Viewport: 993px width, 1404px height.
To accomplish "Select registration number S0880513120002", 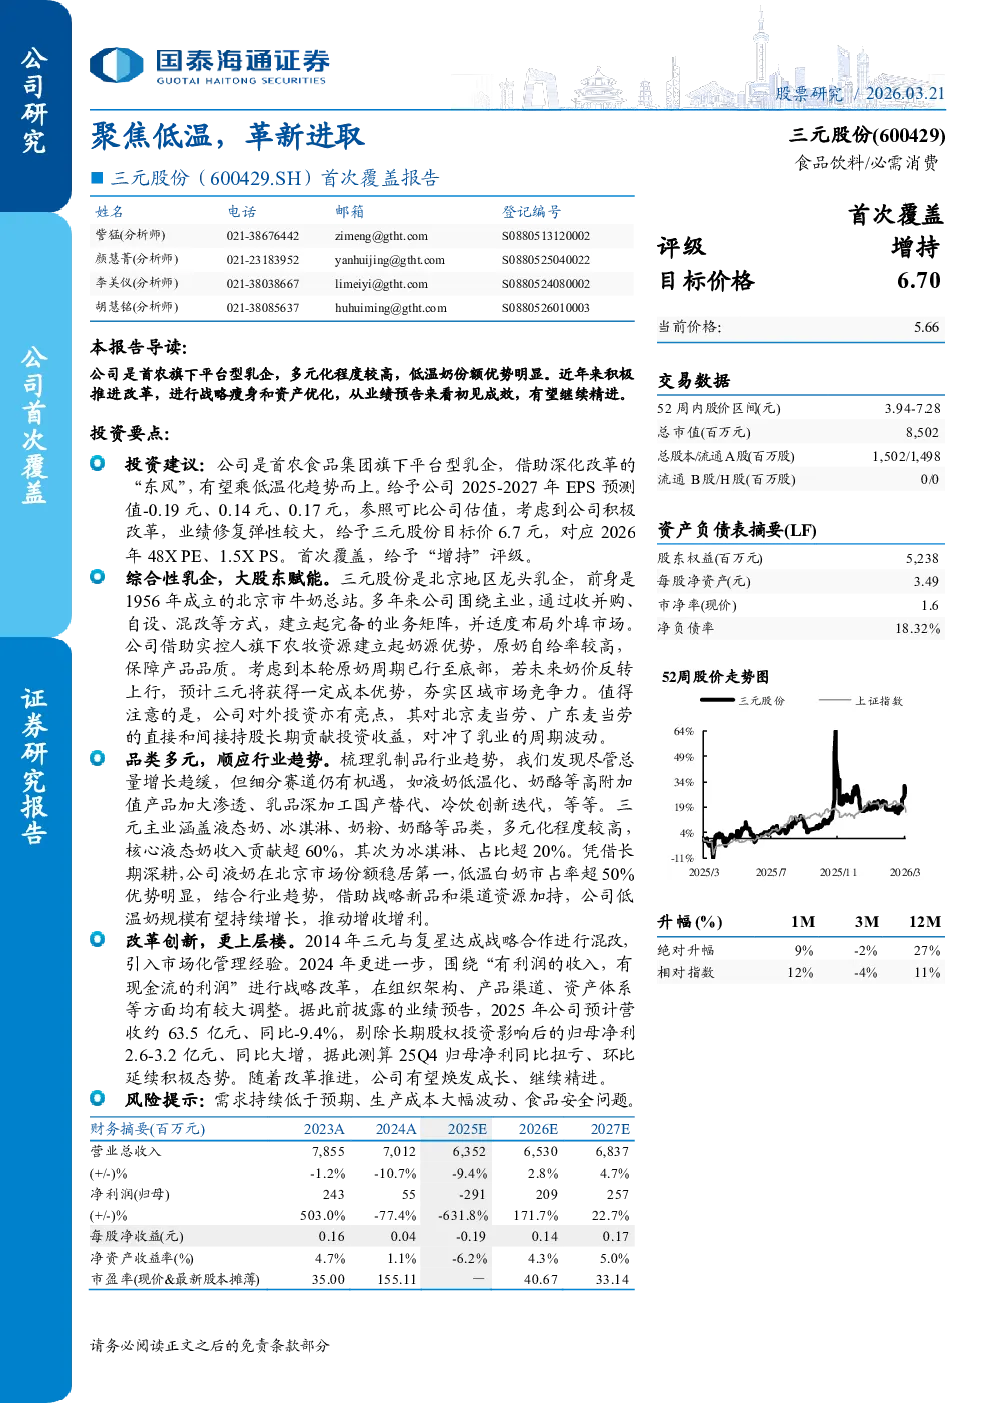I will click(546, 236).
